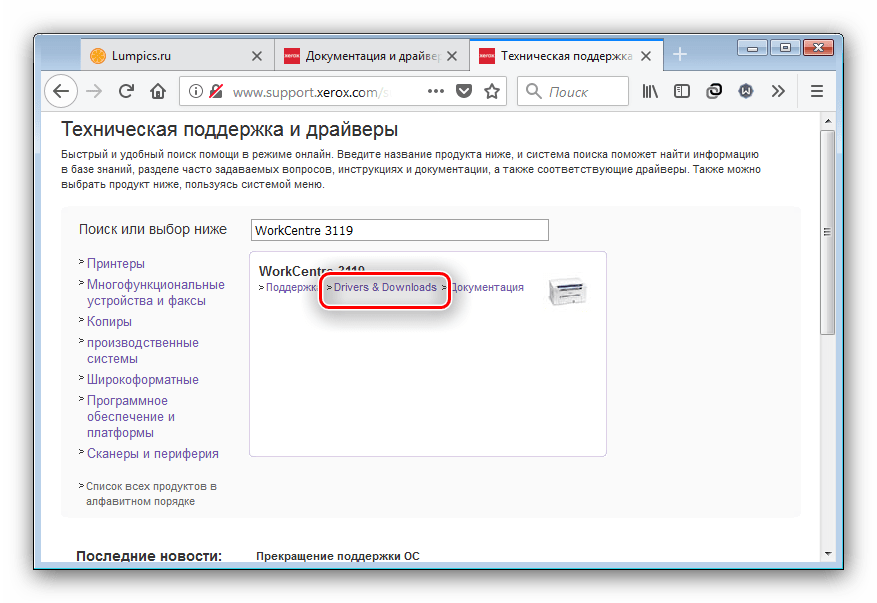Open a new browser tab
The width and height of the screenshot is (877, 603).
[x=680, y=54]
